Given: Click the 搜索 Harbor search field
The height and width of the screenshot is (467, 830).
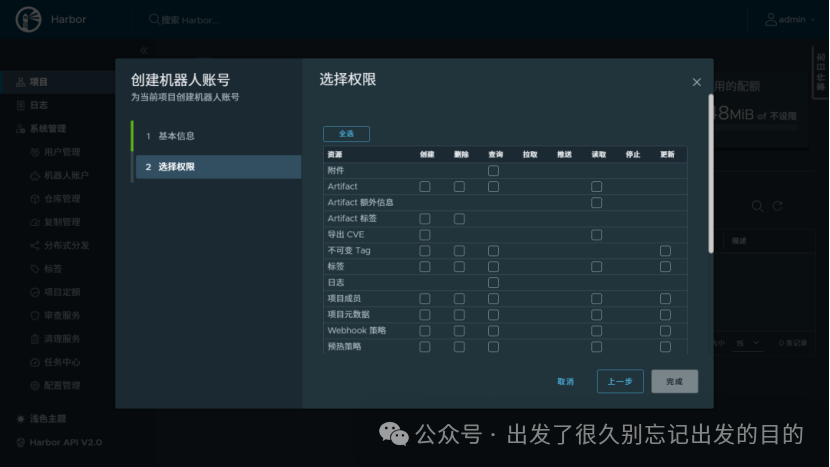Looking at the screenshot, I should point(190,20).
